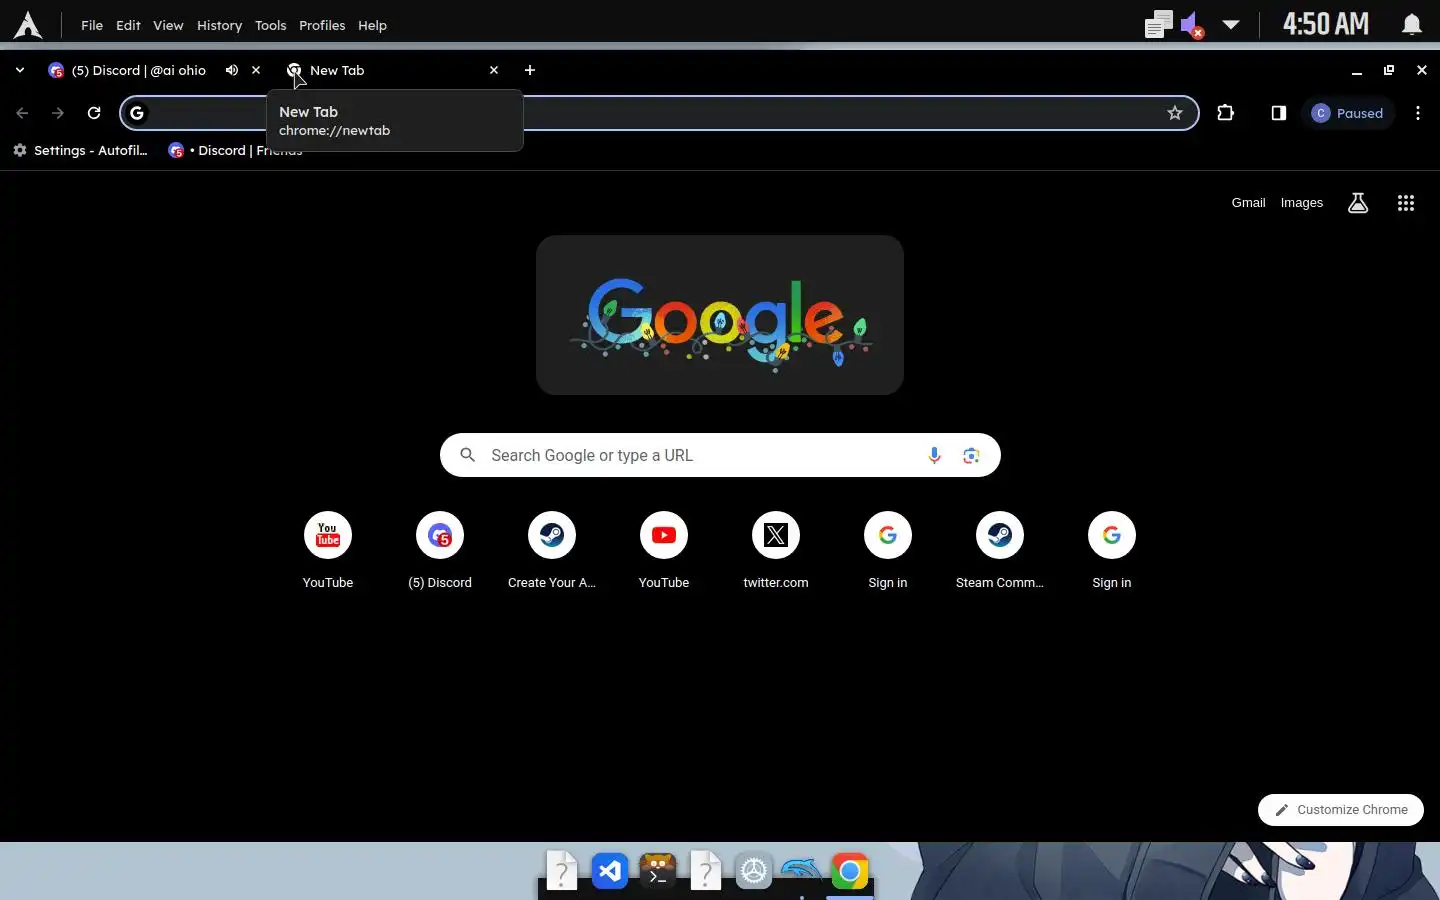Open Gmail link
Viewport: 1440px width, 900px height.
pos(1248,203)
